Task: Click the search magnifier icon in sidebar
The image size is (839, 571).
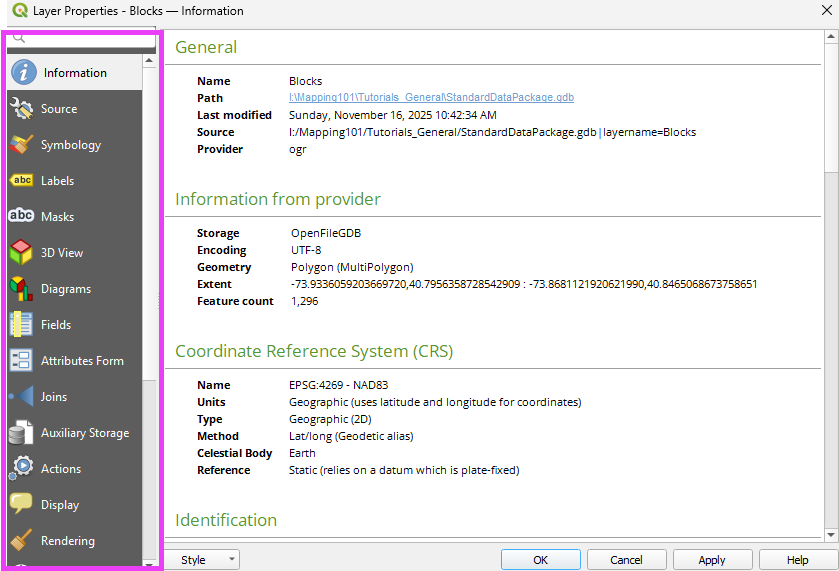Action: (x=19, y=38)
